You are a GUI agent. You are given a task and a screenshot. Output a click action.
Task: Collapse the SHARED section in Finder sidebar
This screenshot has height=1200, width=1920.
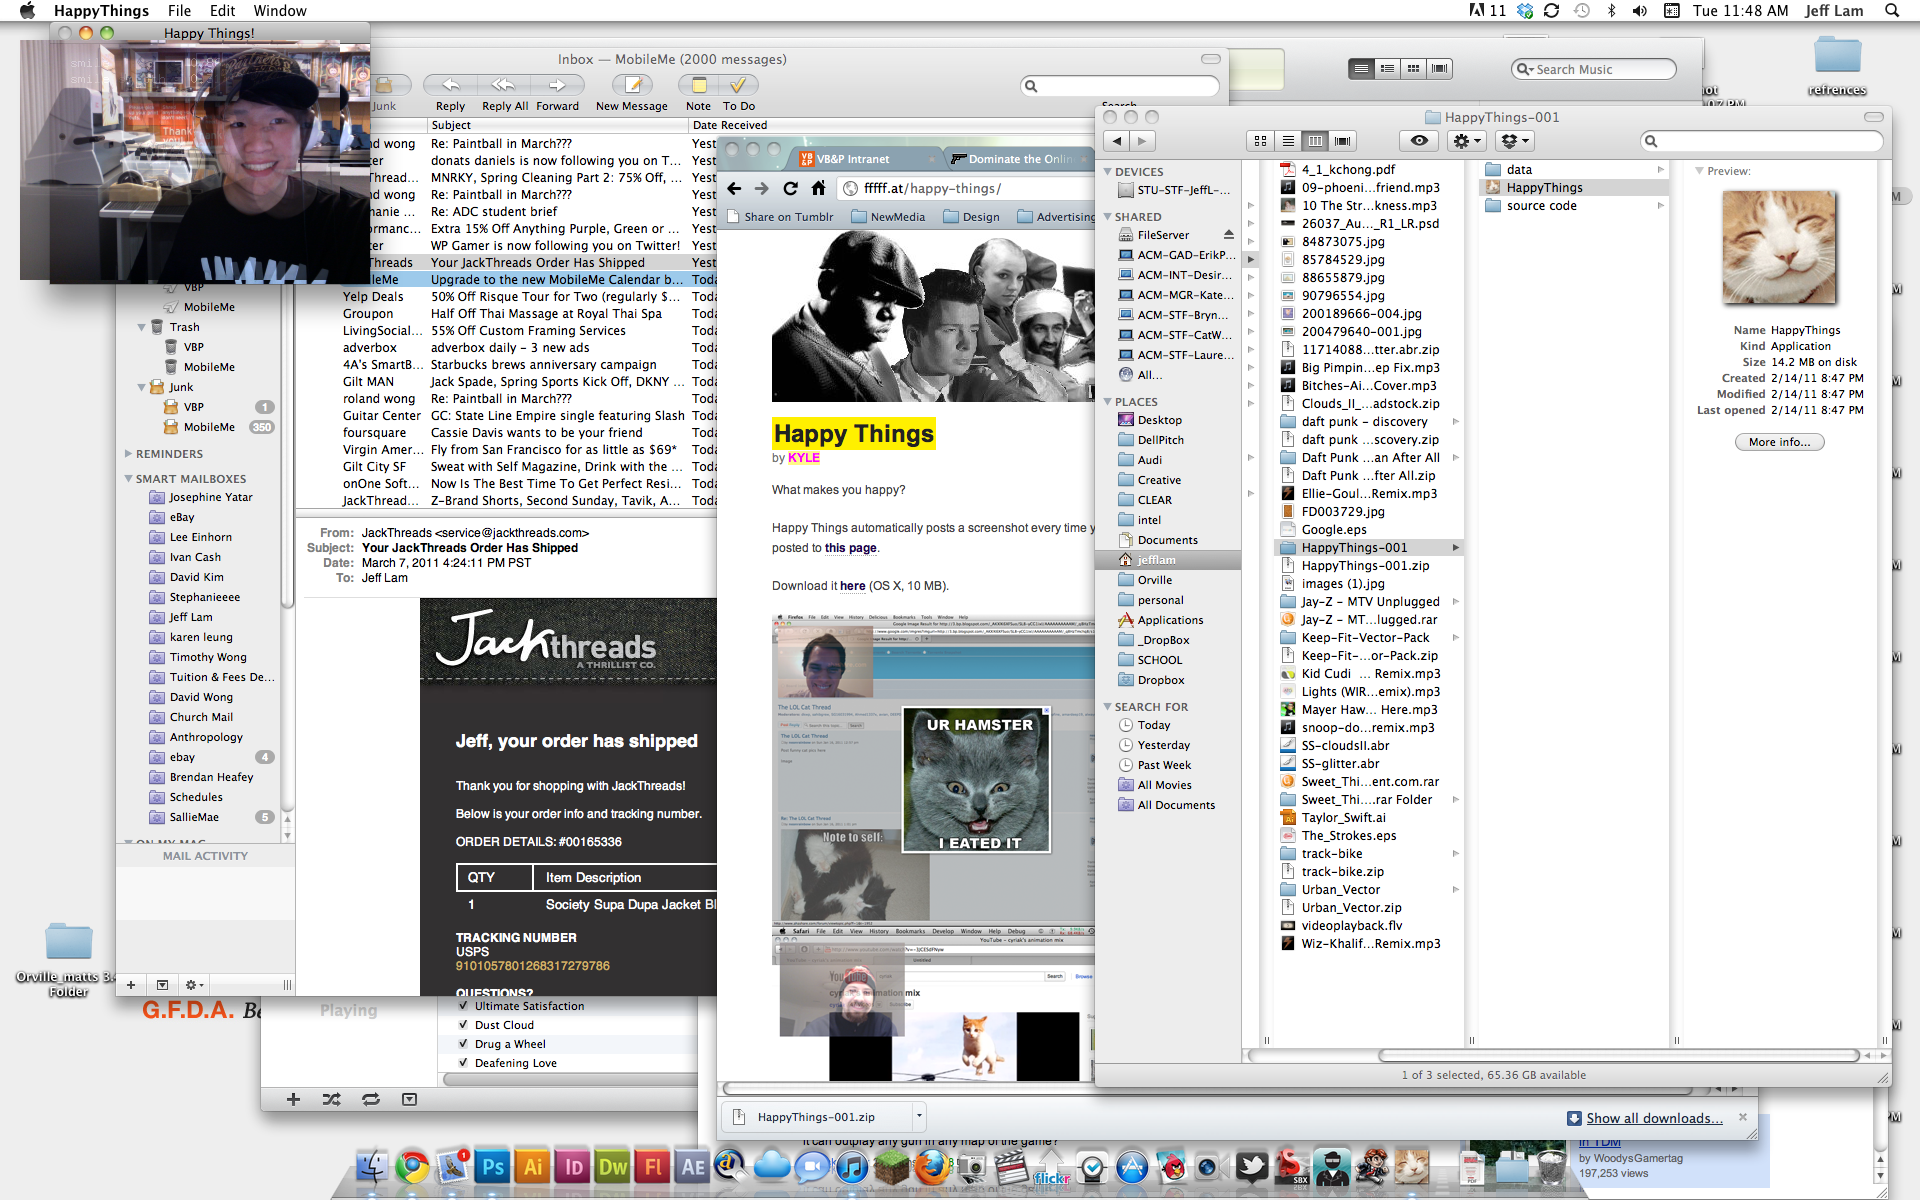click(x=1108, y=217)
